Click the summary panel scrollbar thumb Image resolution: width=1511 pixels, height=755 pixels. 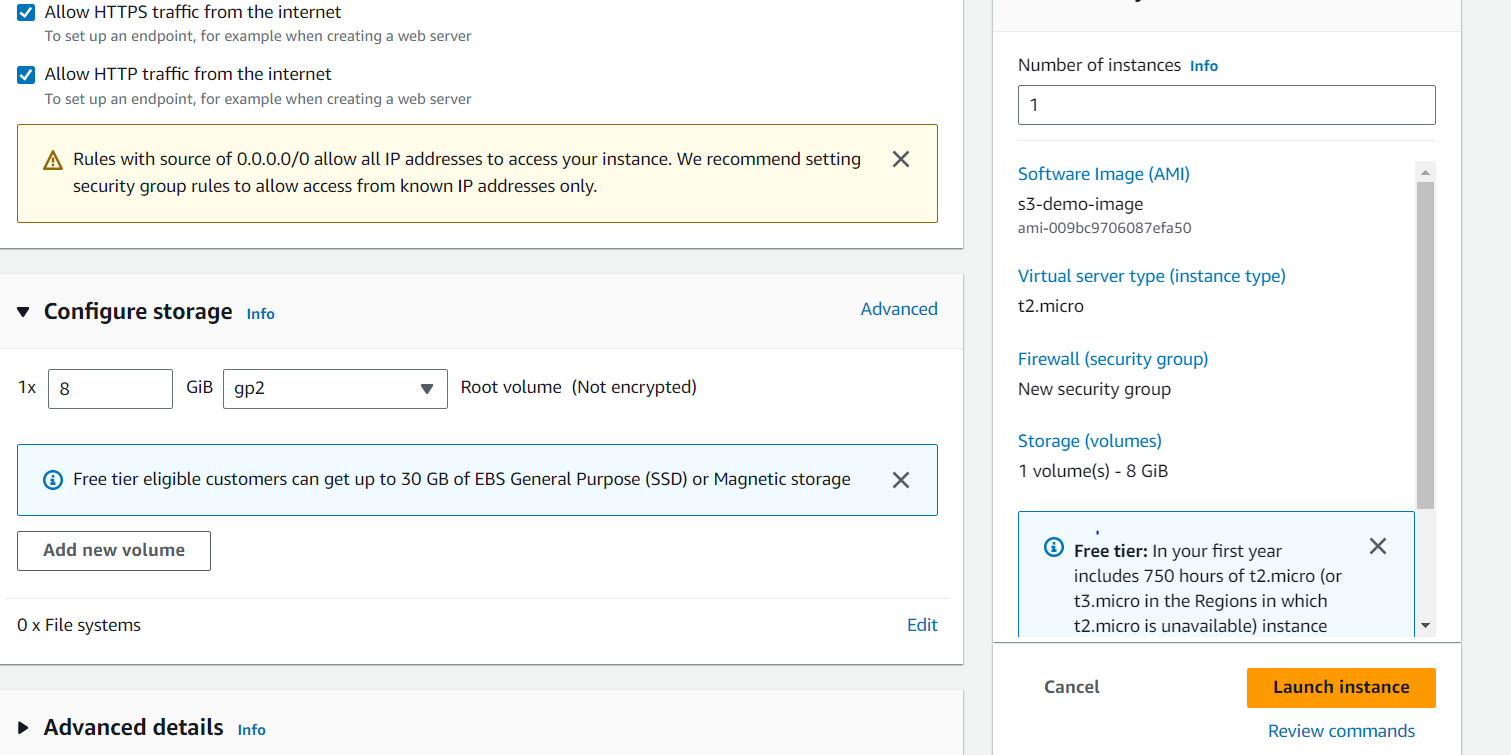pos(1425,345)
